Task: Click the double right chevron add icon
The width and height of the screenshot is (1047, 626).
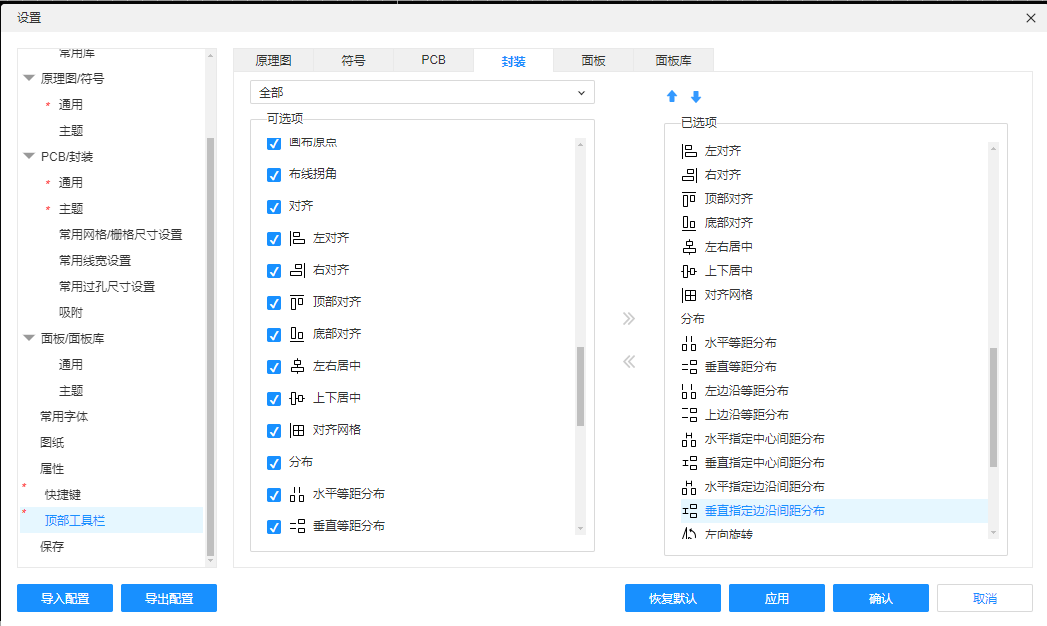Action: tap(629, 319)
